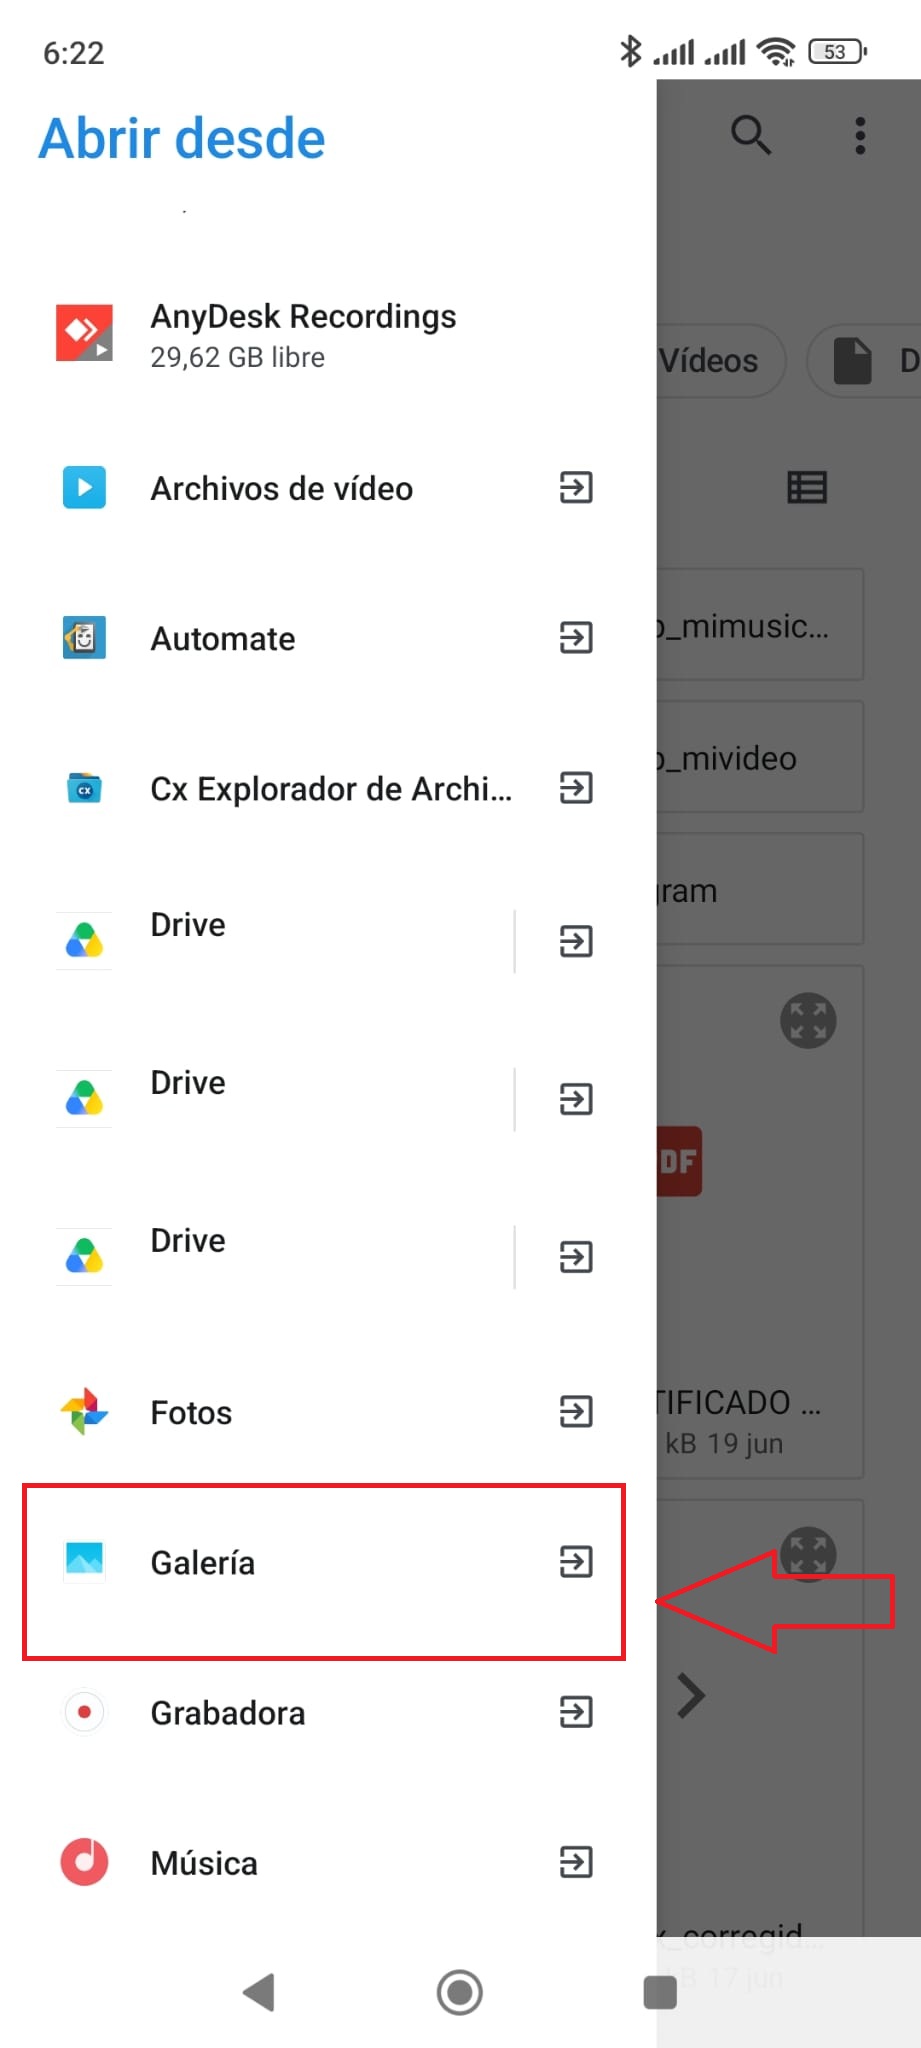The image size is (921, 2048).
Task: Tap the Grabadora recorder icon
Action: (x=84, y=1712)
